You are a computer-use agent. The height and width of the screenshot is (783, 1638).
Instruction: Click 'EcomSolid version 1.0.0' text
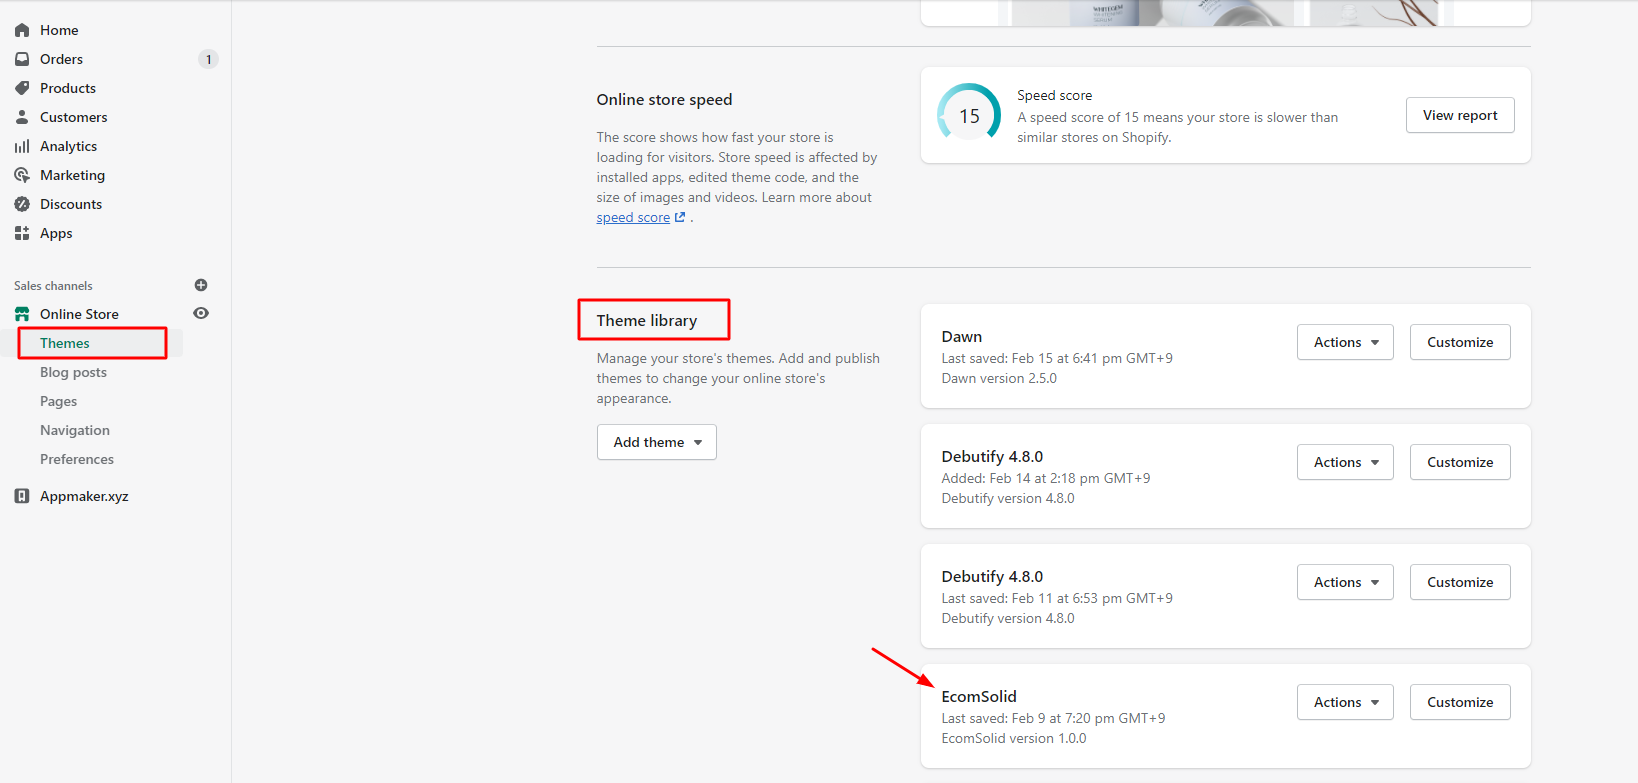tap(1014, 738)
